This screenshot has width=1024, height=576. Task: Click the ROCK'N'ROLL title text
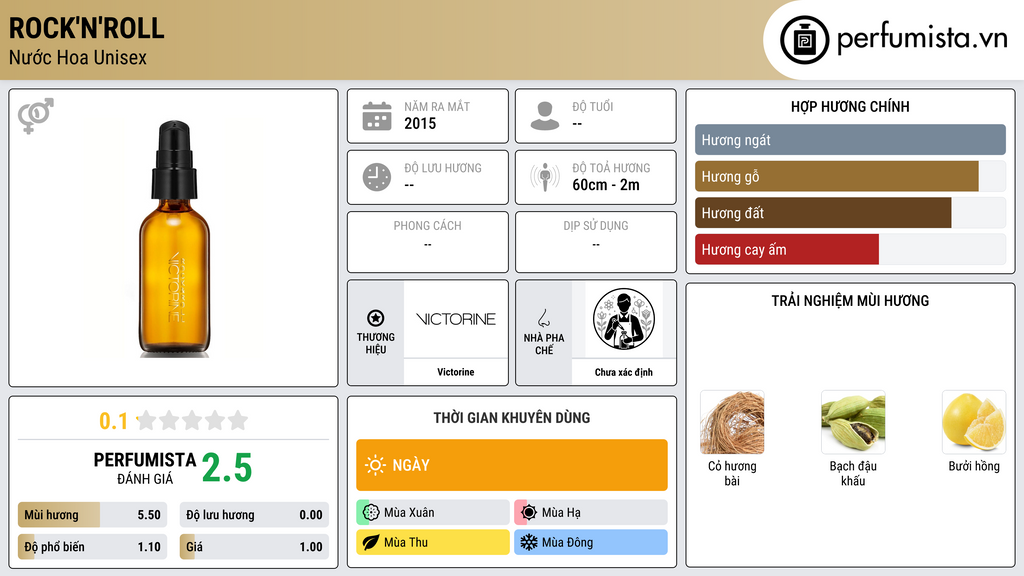coord(86,29)
